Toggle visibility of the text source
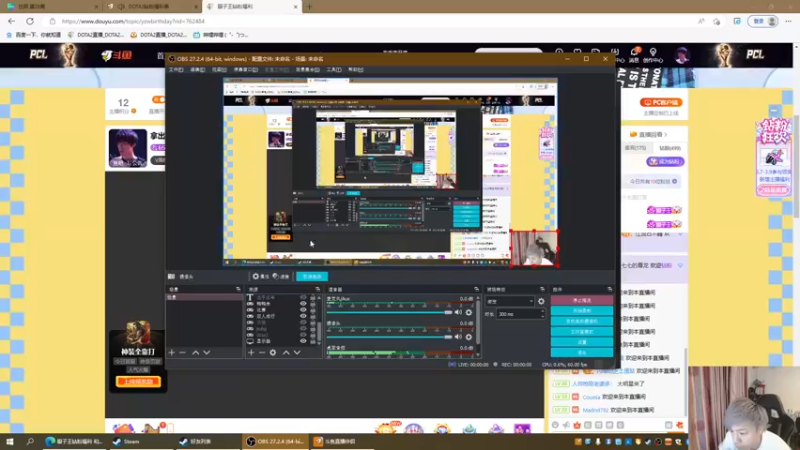The image size is (800, 450). coord(303,297)
